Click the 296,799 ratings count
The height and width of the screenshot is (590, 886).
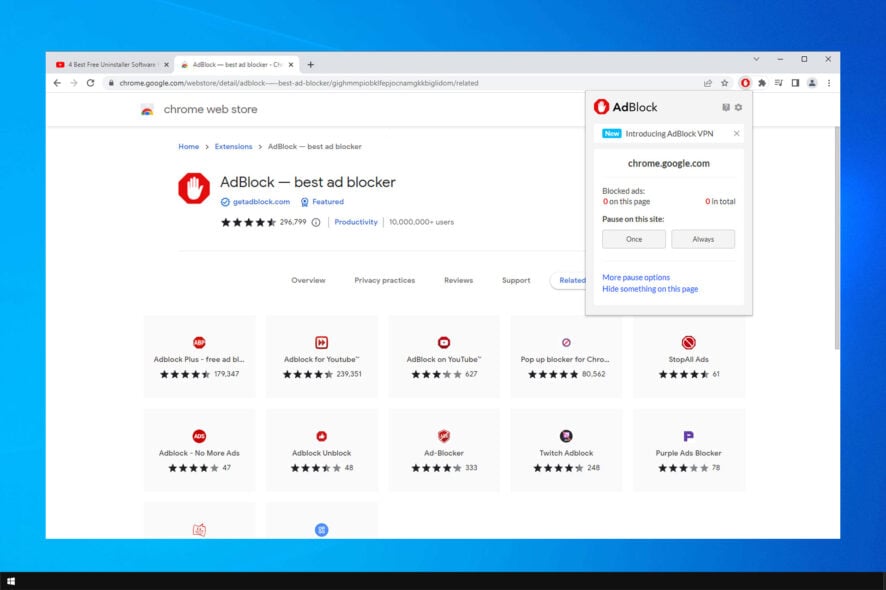point(293,222)
